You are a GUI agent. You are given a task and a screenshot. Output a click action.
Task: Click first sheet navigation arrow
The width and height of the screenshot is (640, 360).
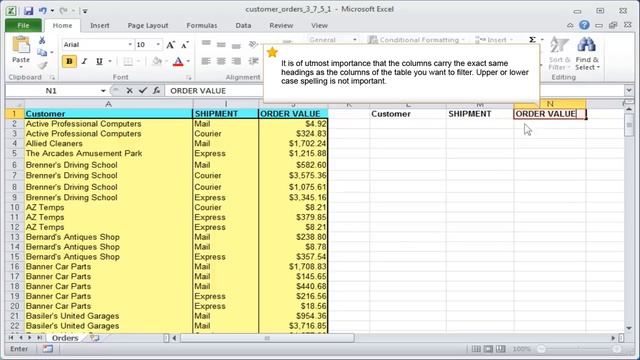pos(11,338)
